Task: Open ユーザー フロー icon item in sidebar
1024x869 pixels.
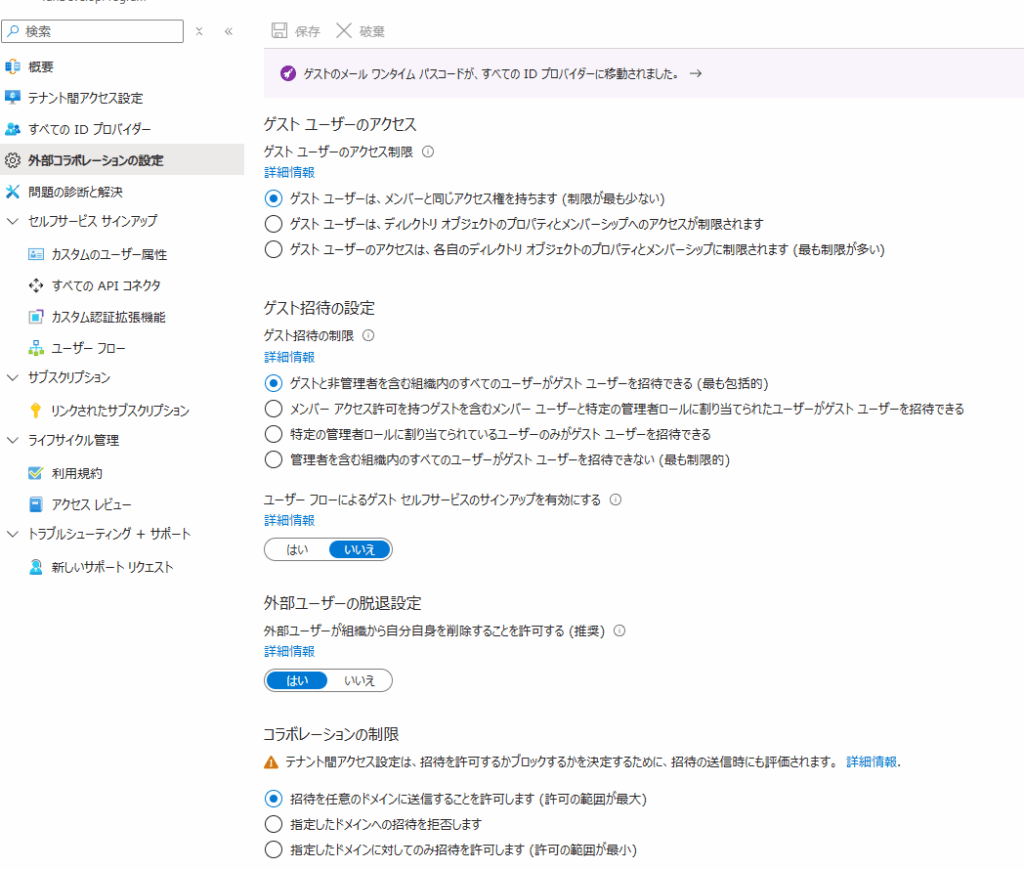Action: point(36,348)
